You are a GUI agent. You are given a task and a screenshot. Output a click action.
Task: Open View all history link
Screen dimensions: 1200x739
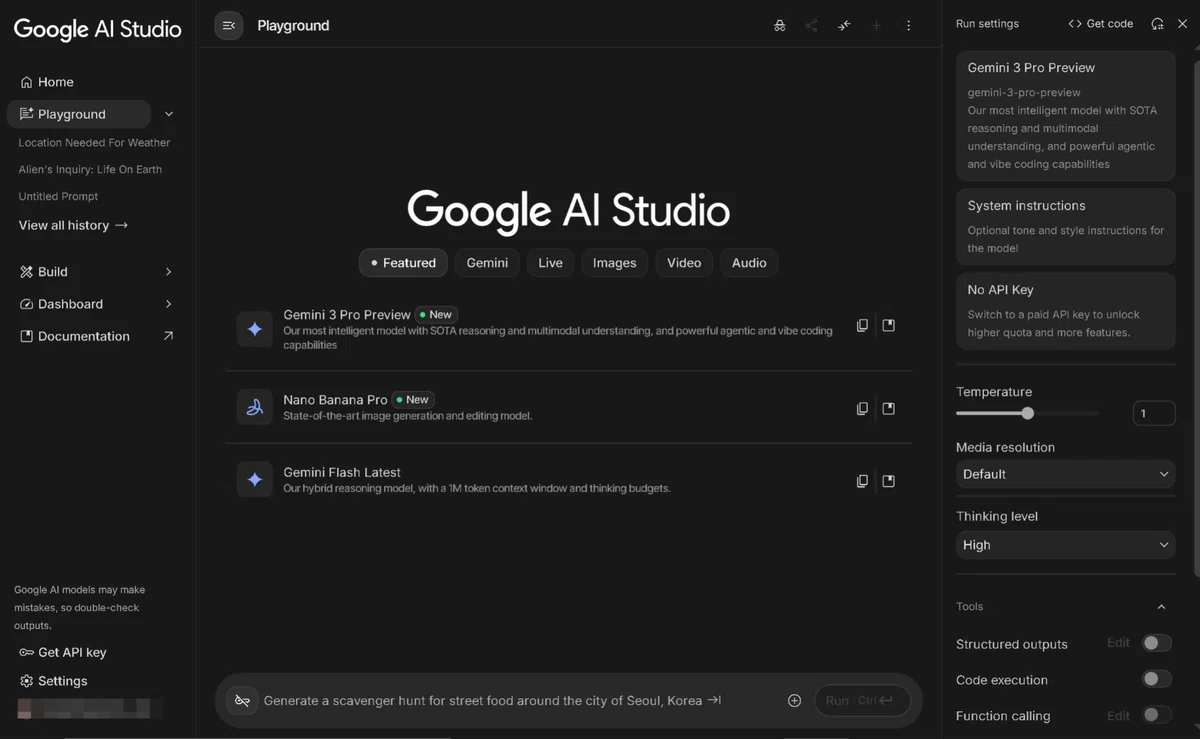[73, 225]
